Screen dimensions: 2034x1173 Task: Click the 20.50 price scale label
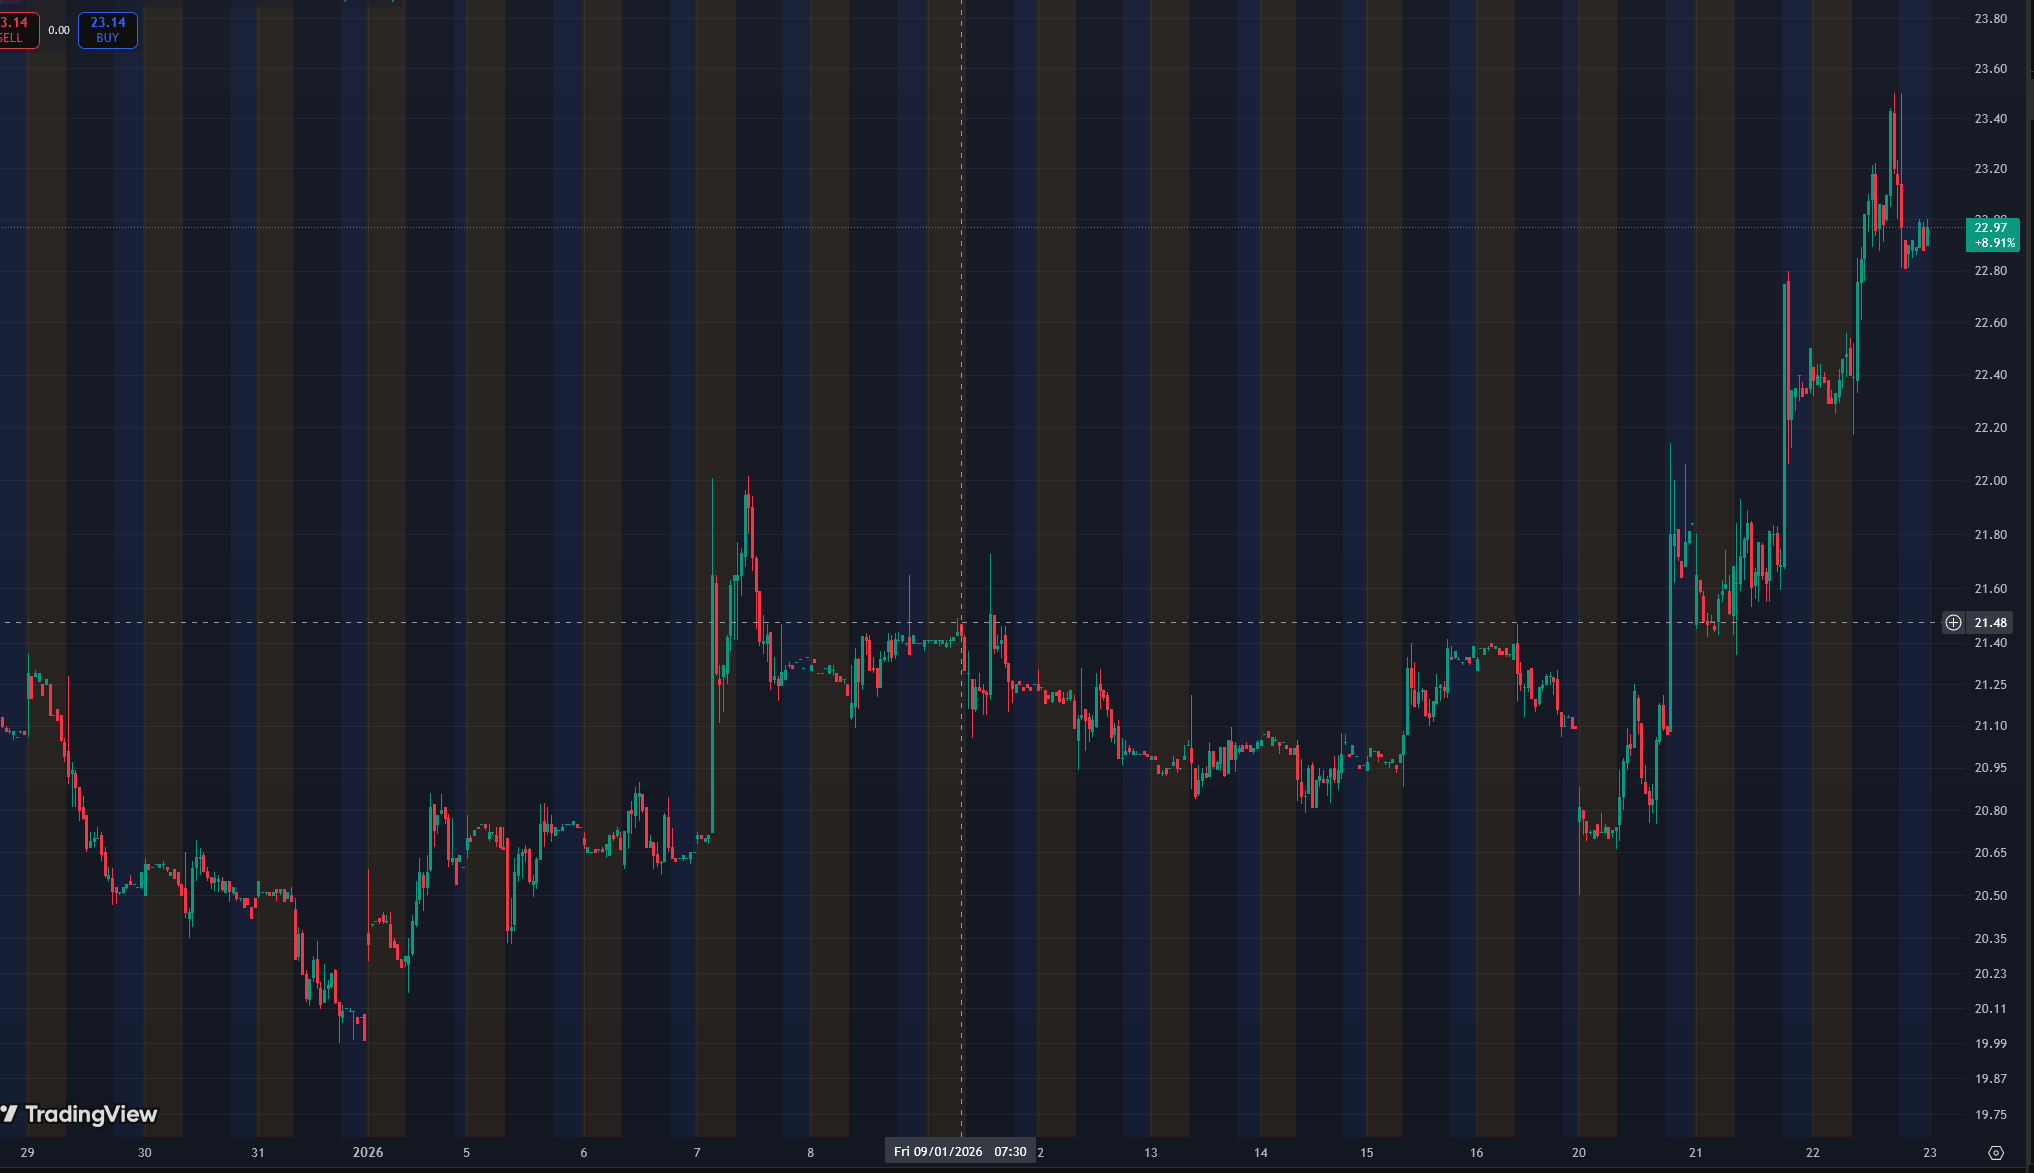point(1990,895)
